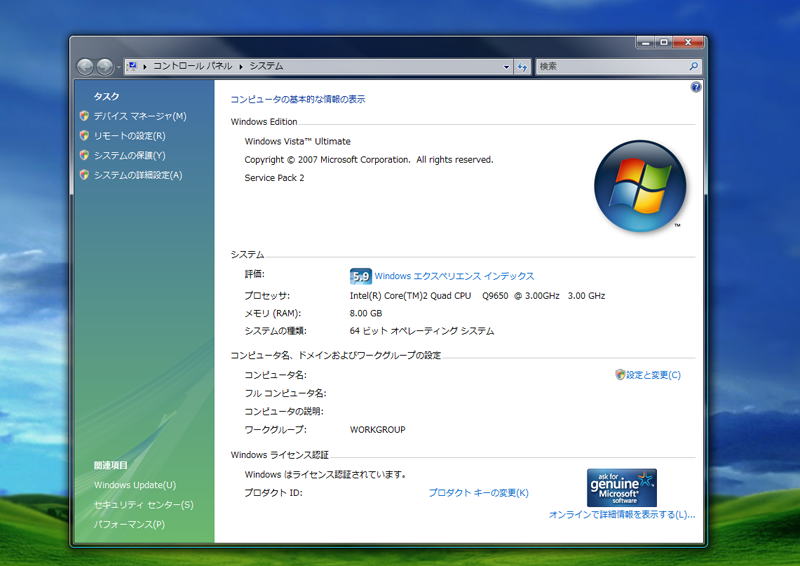Open Windows エクスペリエンス インデックス link
800x566 pixels.
(454, 276)
